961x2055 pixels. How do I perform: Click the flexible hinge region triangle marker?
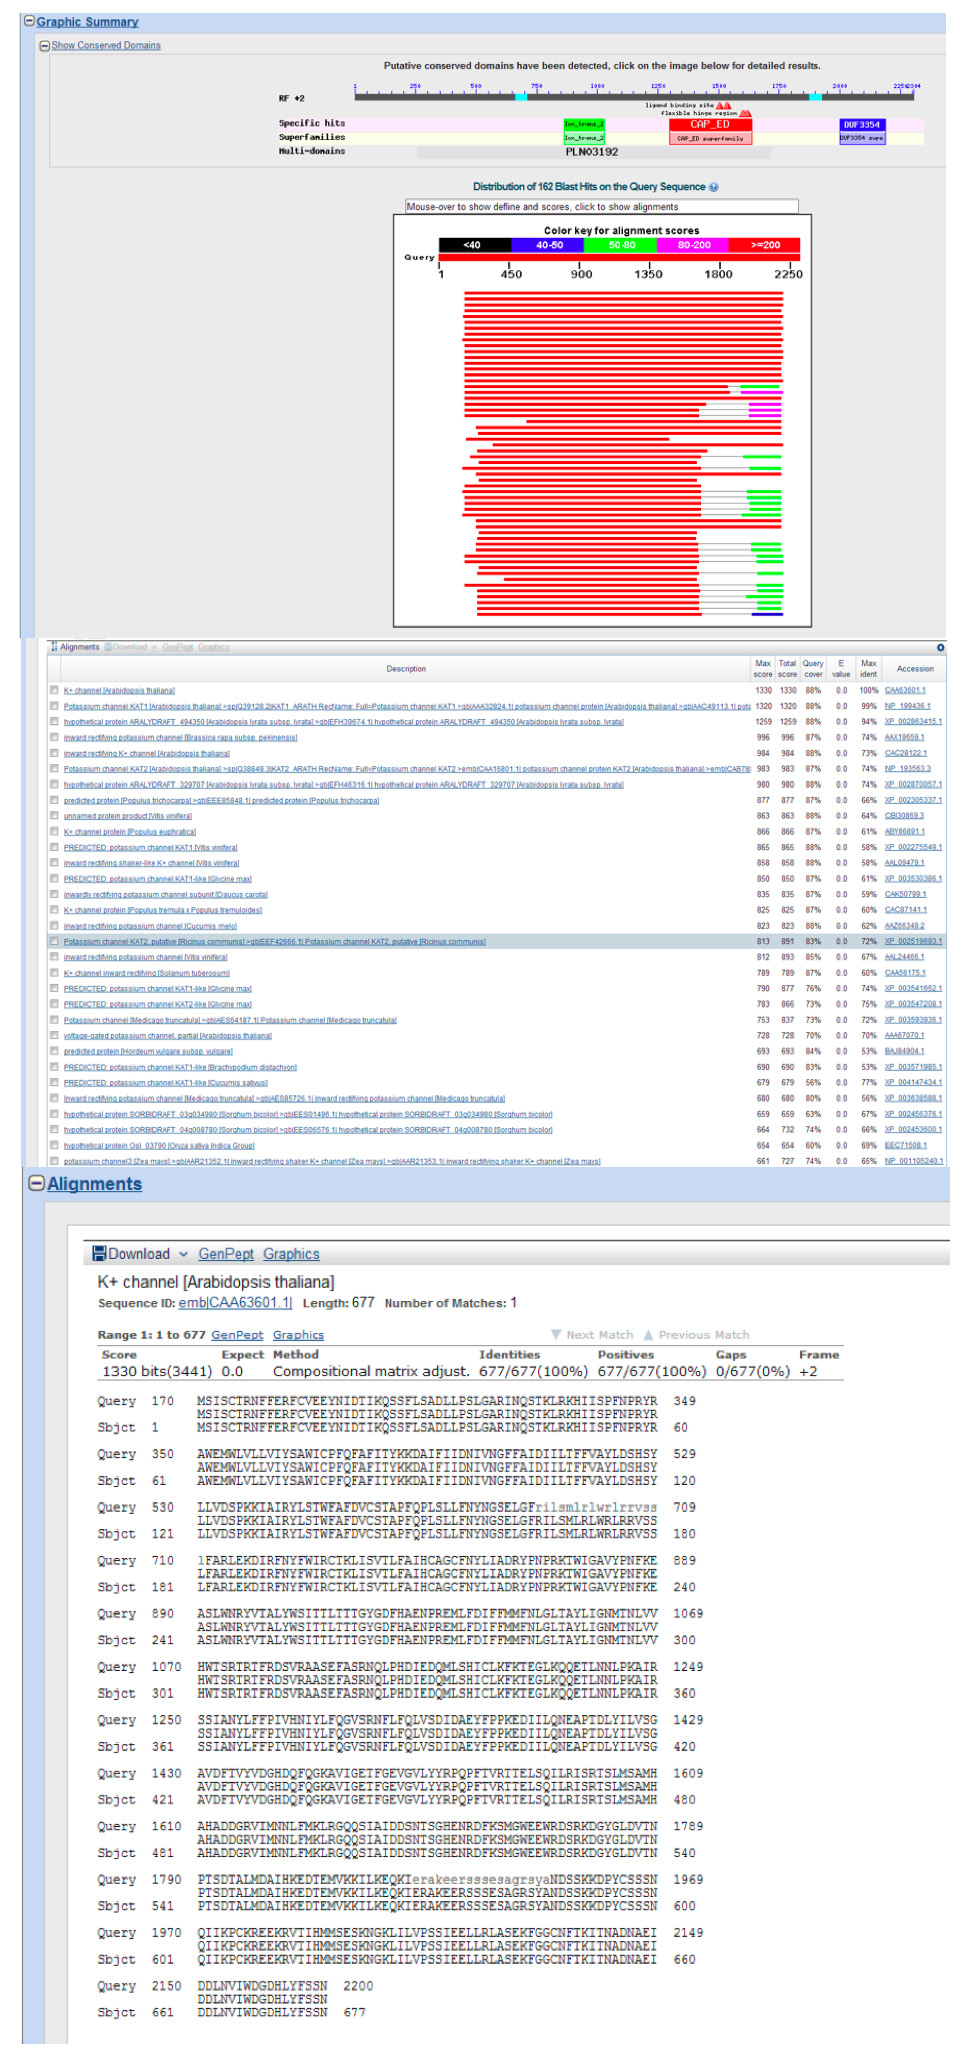click(745, 113)
